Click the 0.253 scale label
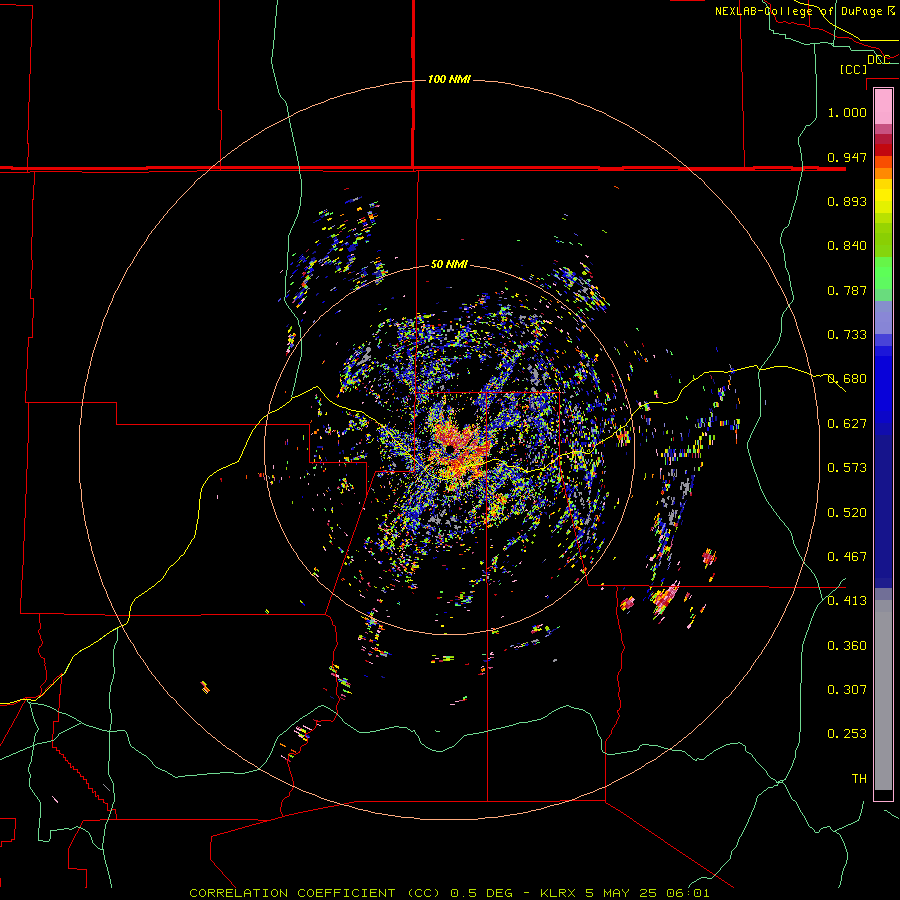Screen dimensions: 900x900 pos(847,734)
